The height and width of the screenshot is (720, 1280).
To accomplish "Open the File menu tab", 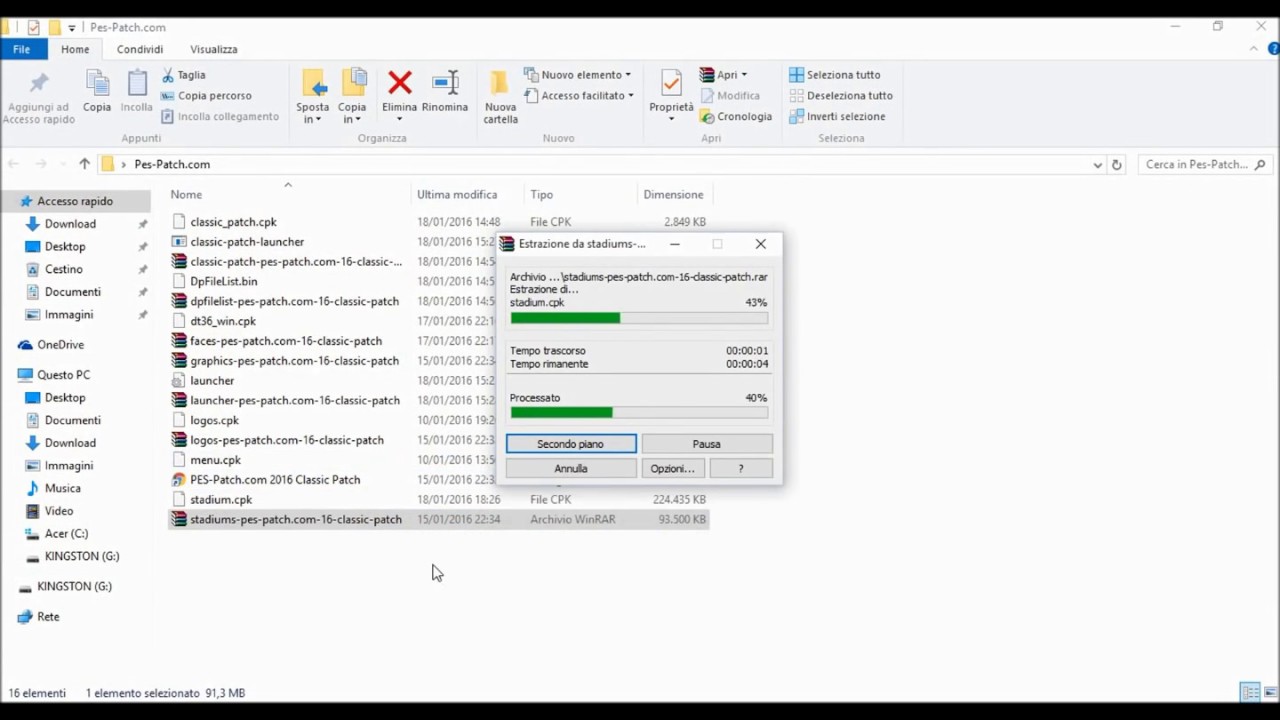I will point(21,49).
